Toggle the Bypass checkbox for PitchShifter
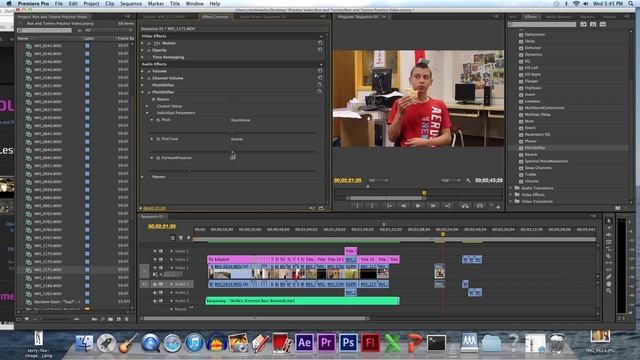Screen dimensions: 640x360 pos(232,99)
